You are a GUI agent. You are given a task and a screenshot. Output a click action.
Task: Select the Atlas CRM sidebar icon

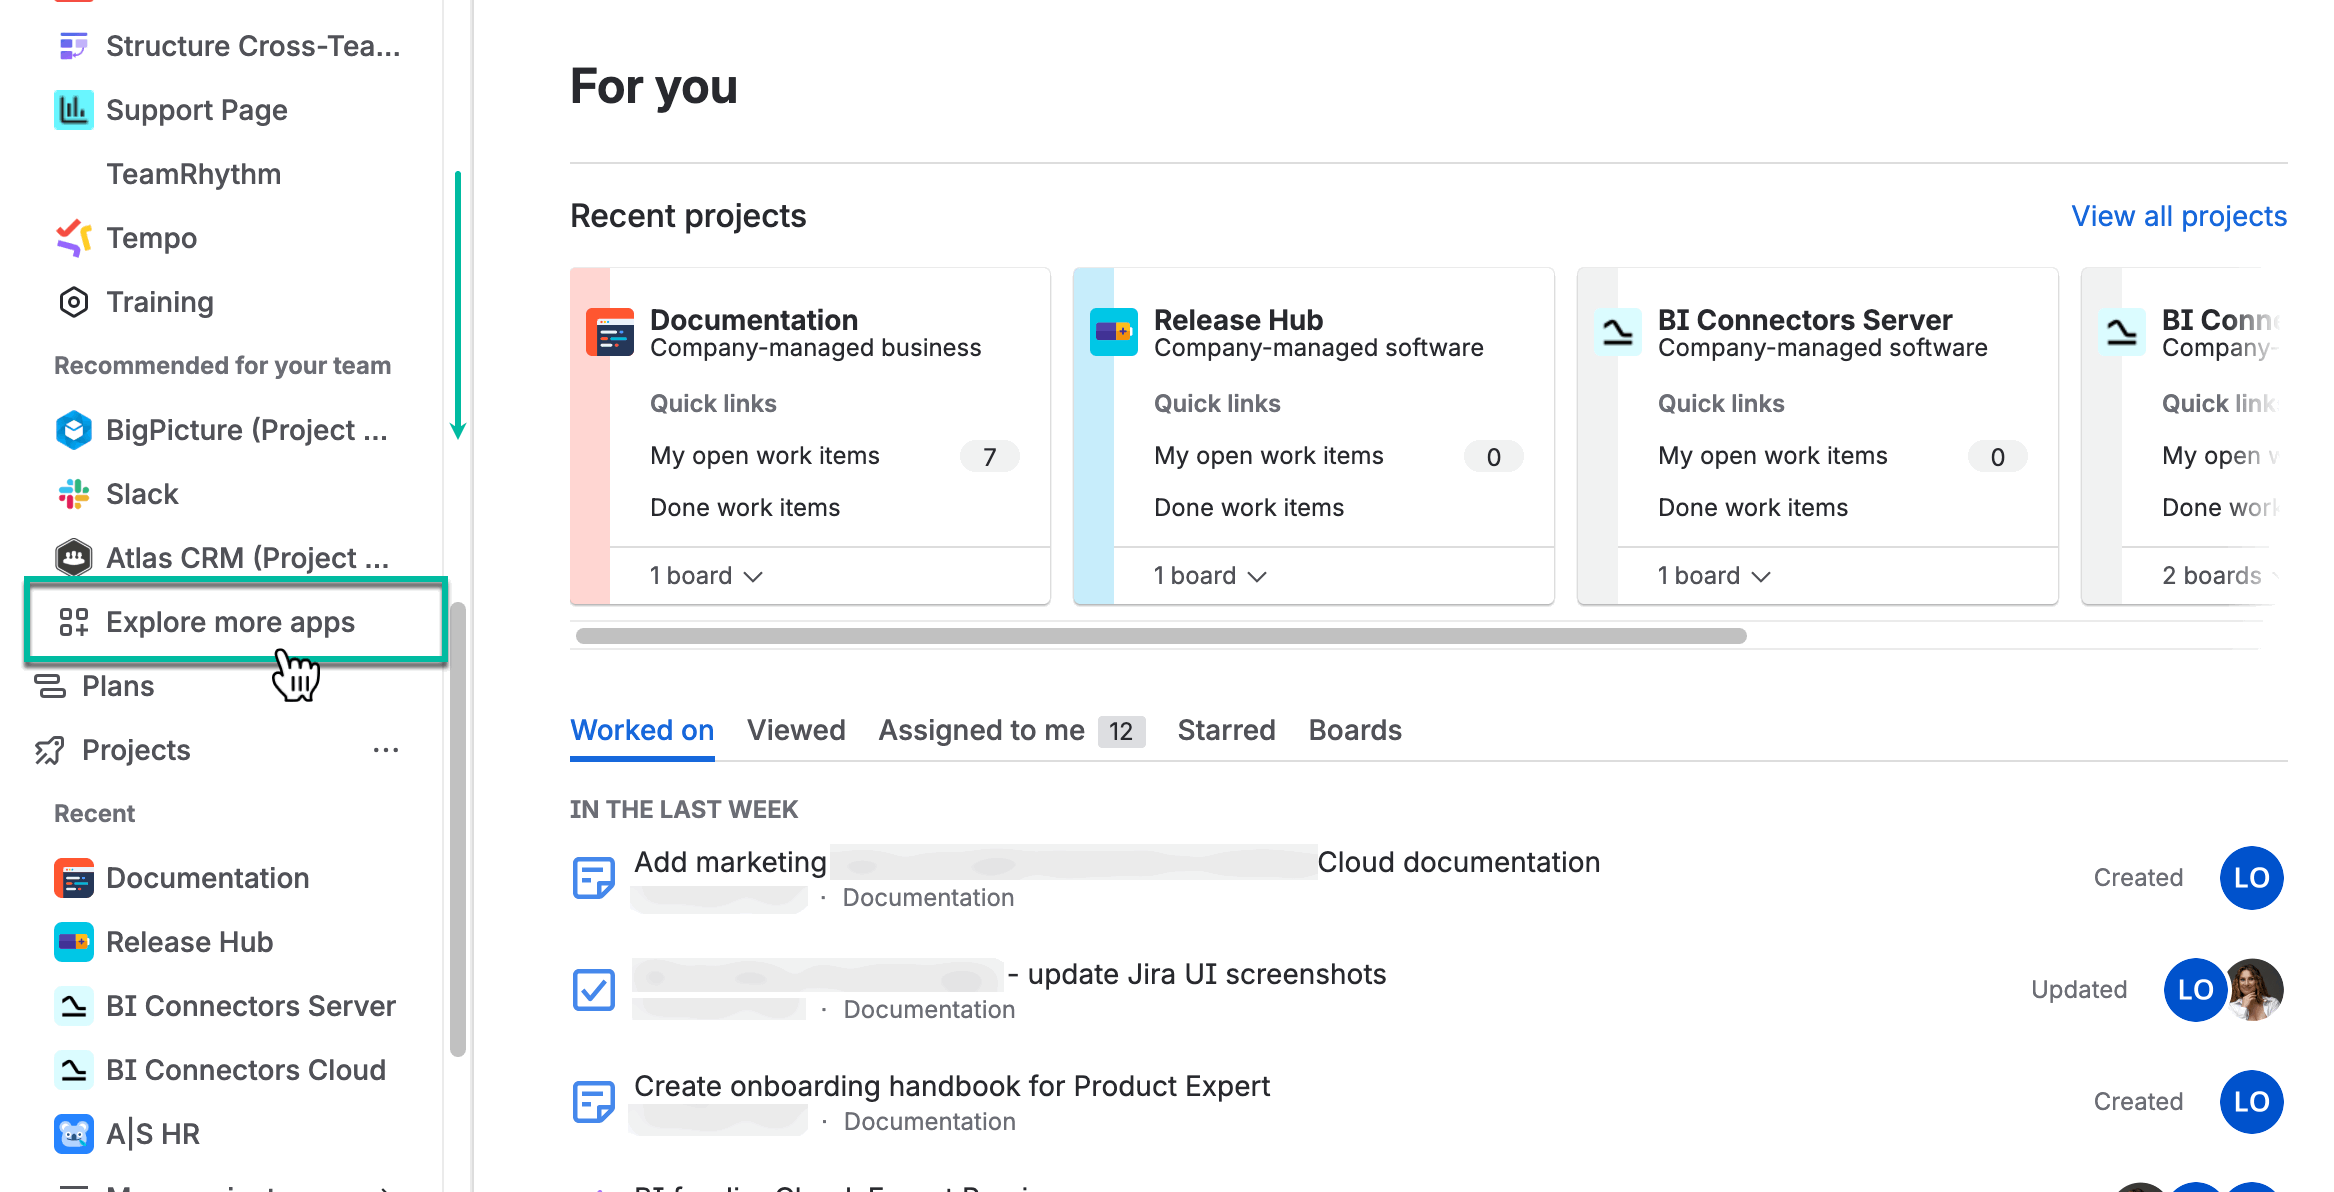coord(73,557)
